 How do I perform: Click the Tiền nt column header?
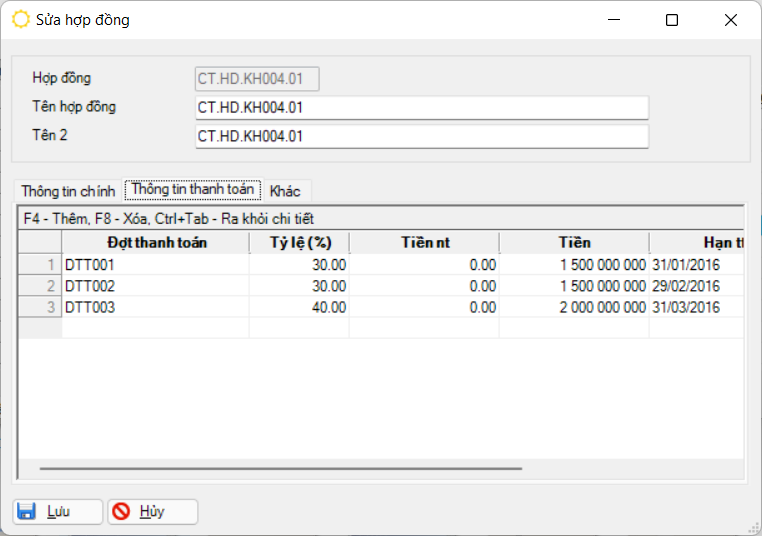tap(425, 243)
